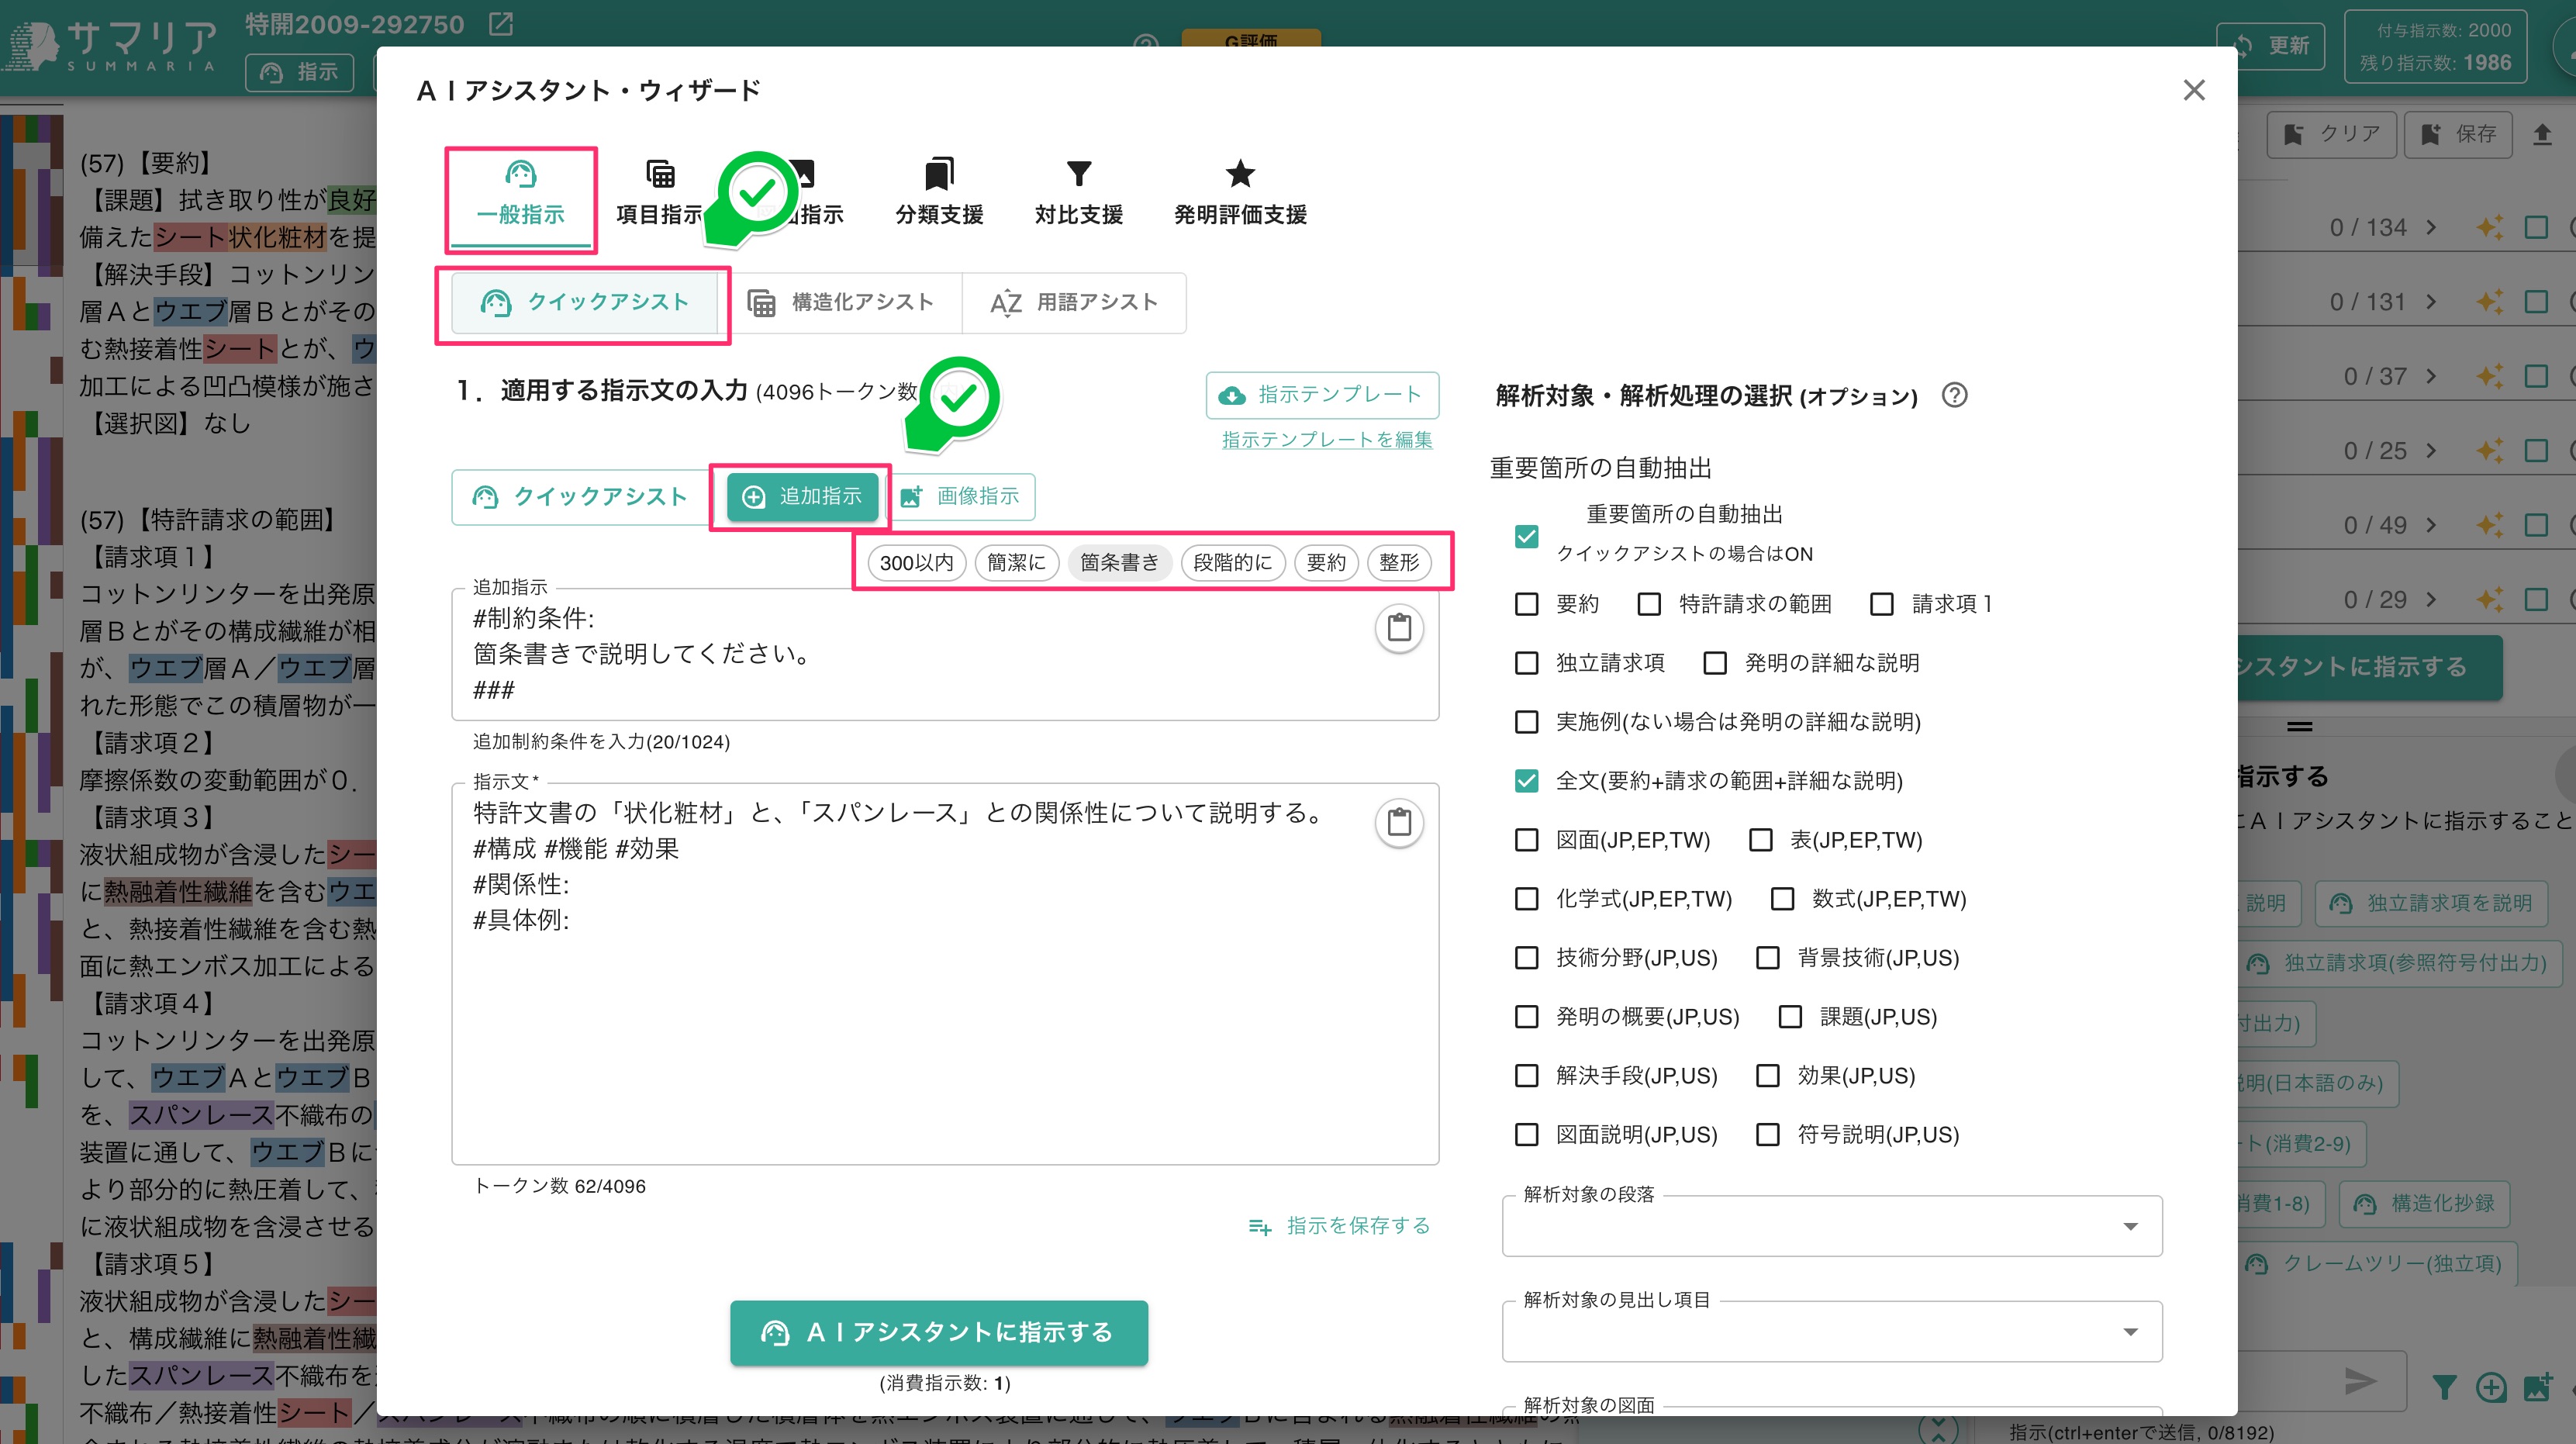Open external link icon beside patent number
The height and width of the screenshot is (1444, 2576).
click(x=501, y=24)
